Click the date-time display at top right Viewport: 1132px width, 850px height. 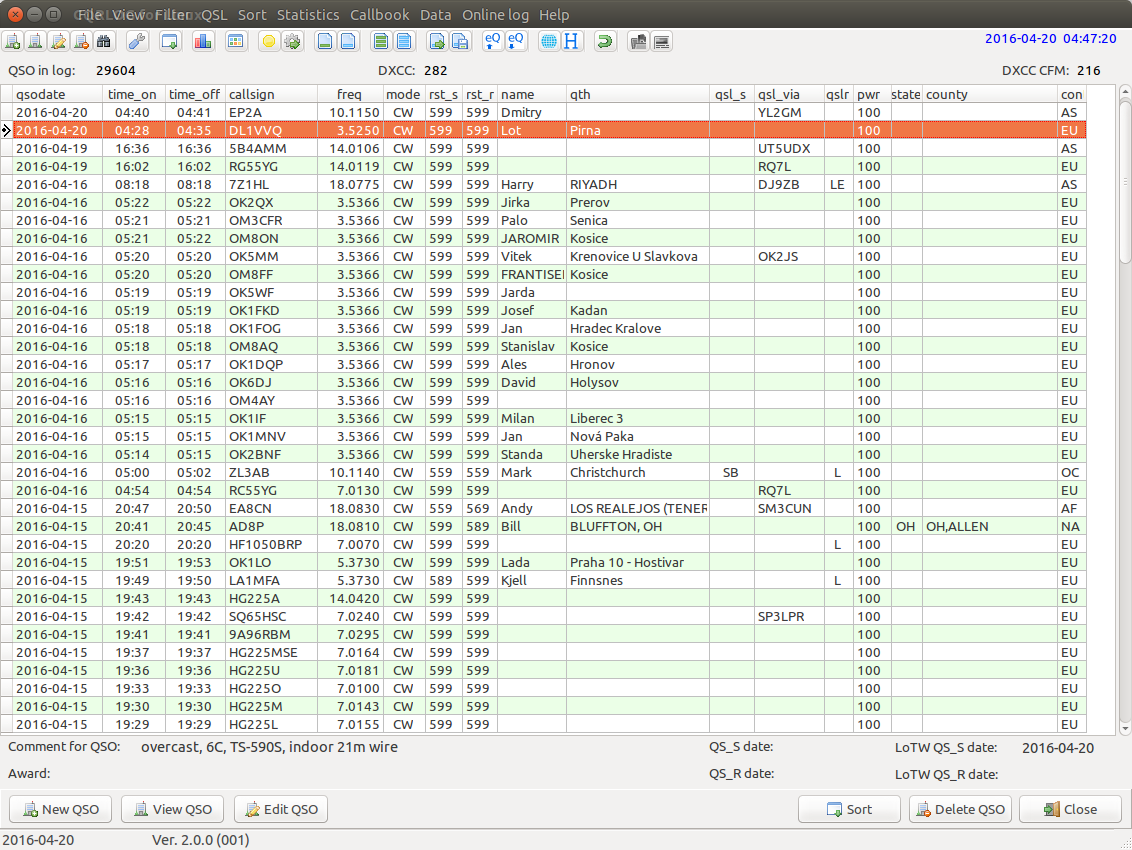point(1050,38)
